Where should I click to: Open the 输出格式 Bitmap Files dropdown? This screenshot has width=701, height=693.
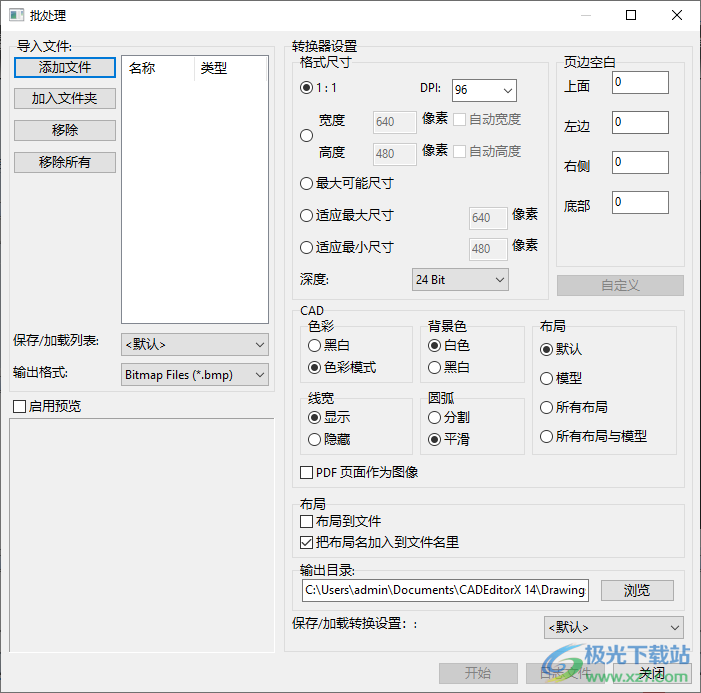point(195,375)
